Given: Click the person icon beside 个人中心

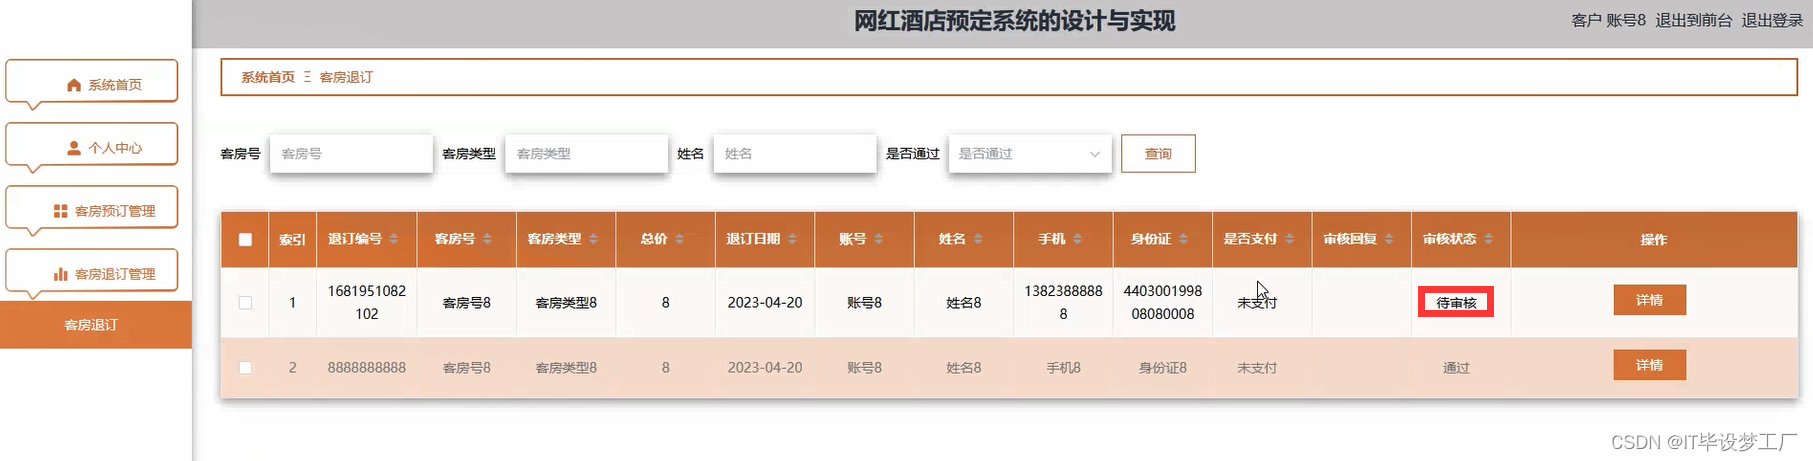Looking at the screenshot, I should pos(73,148).
